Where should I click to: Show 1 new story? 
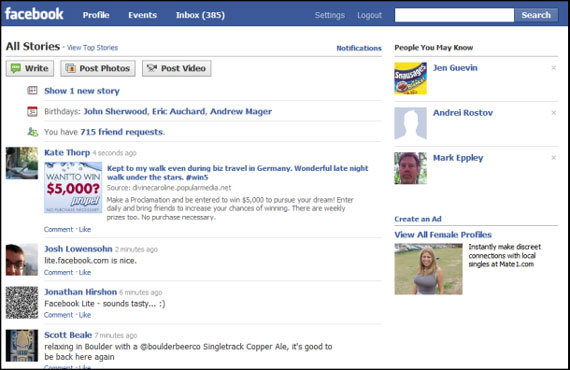pyautogui.click(x=82, y=91)
